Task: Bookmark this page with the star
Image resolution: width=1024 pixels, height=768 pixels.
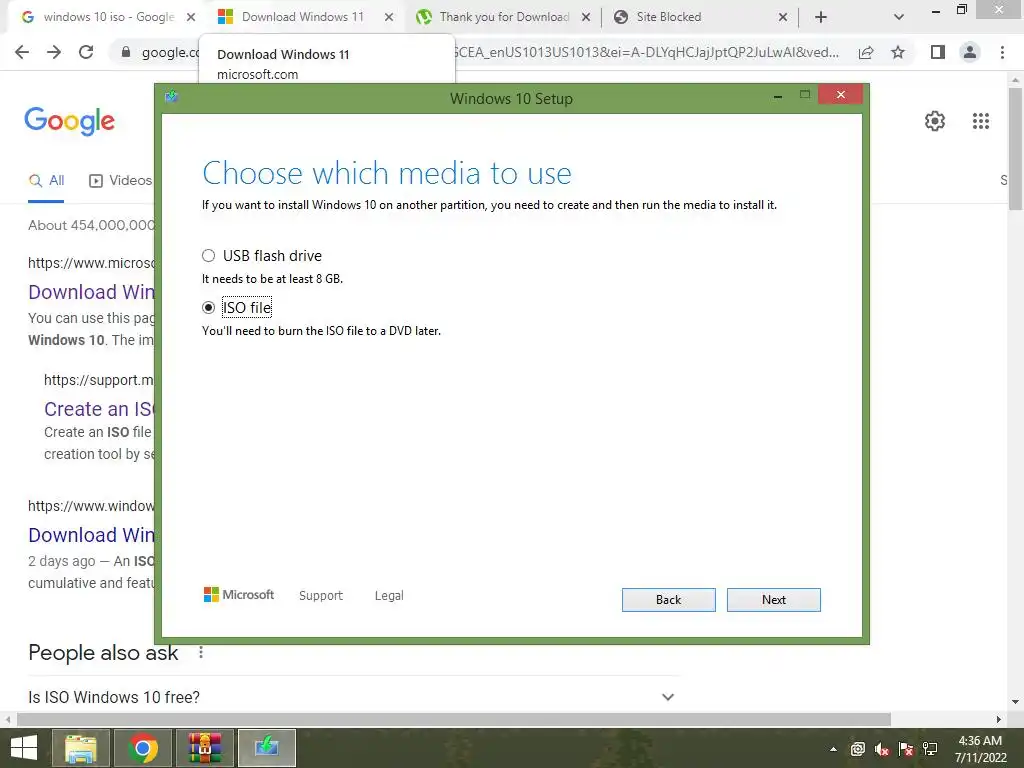Action: coord(898,52)
